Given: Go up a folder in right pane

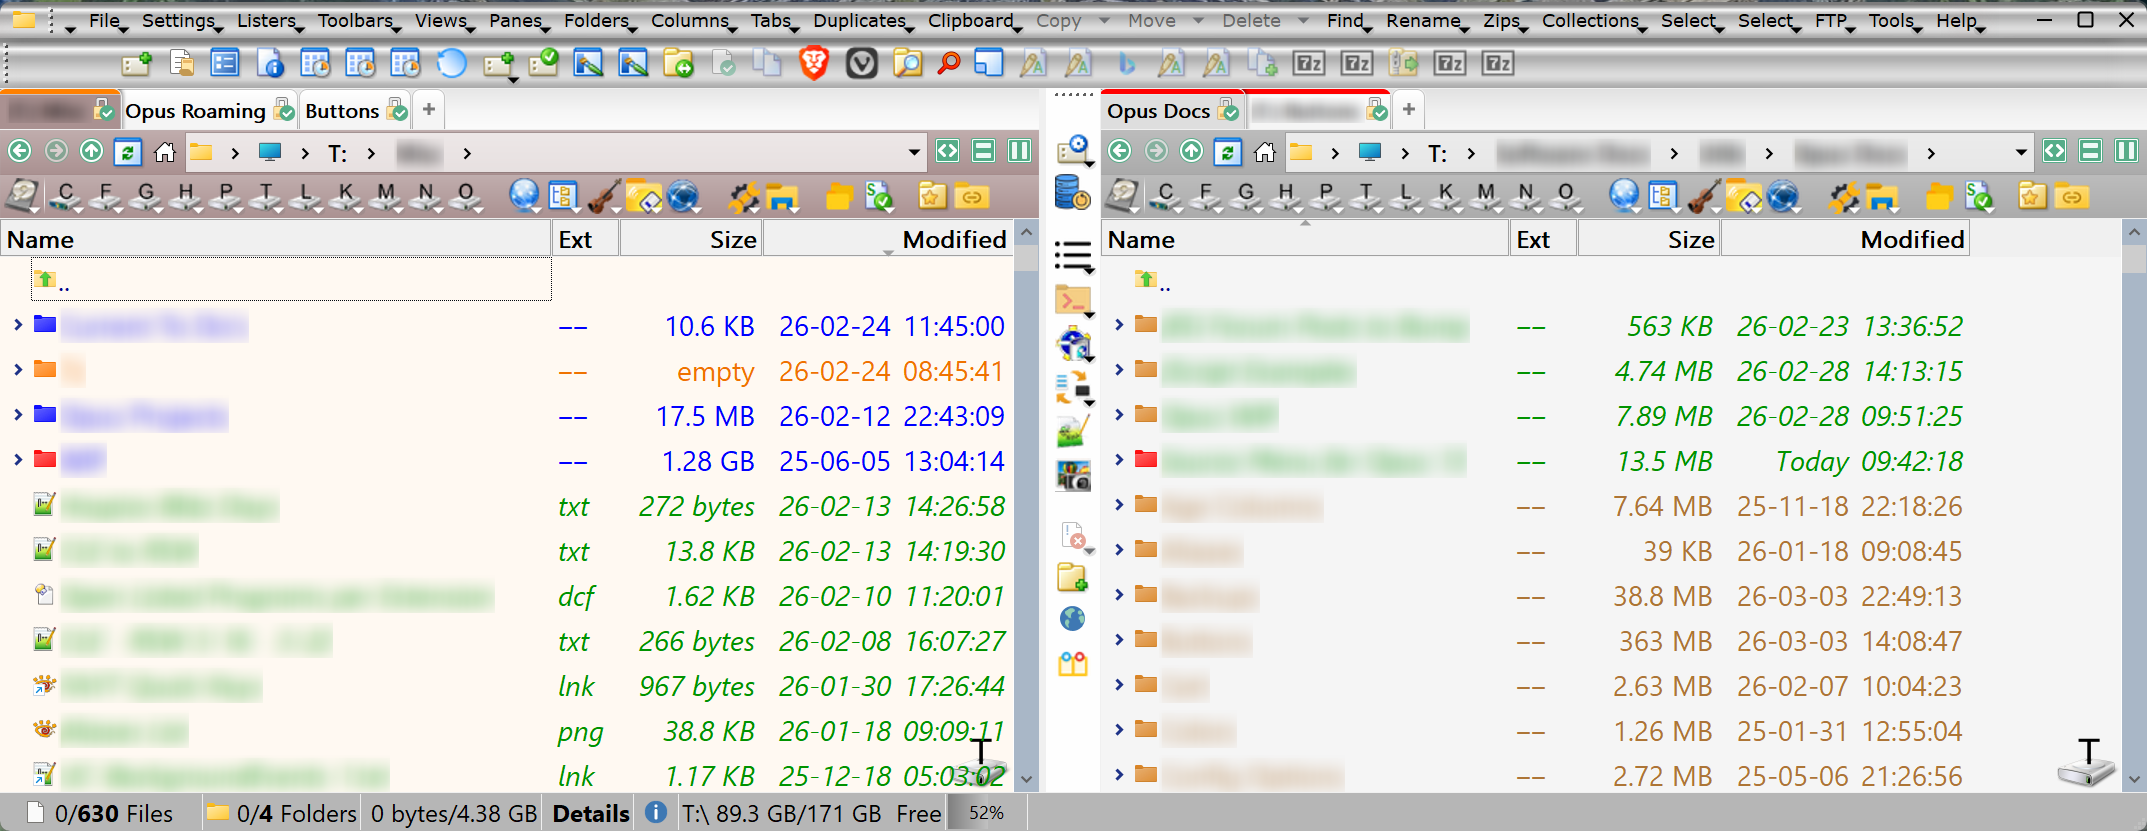Looking at the screenshot, I should [x=1191, y=151].
